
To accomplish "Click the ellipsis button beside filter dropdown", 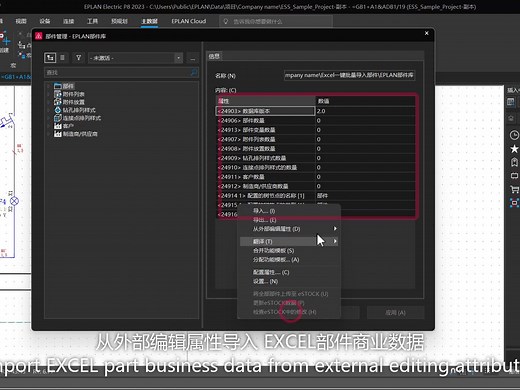I will 193,58.
